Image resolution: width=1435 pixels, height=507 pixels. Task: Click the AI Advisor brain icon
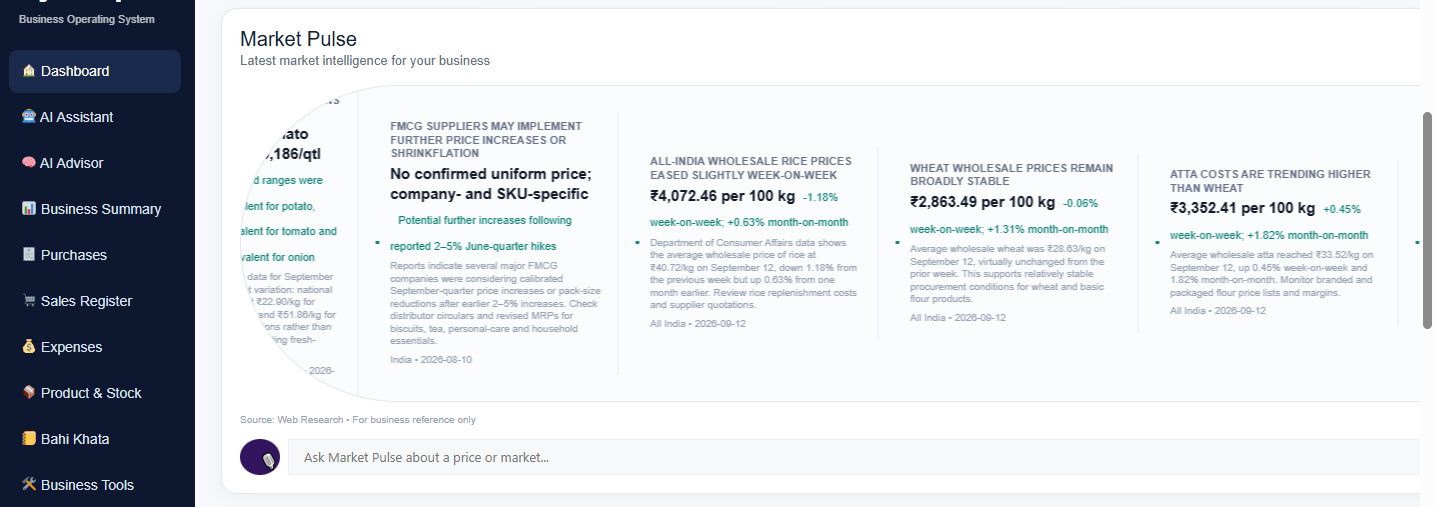(29, 163)
